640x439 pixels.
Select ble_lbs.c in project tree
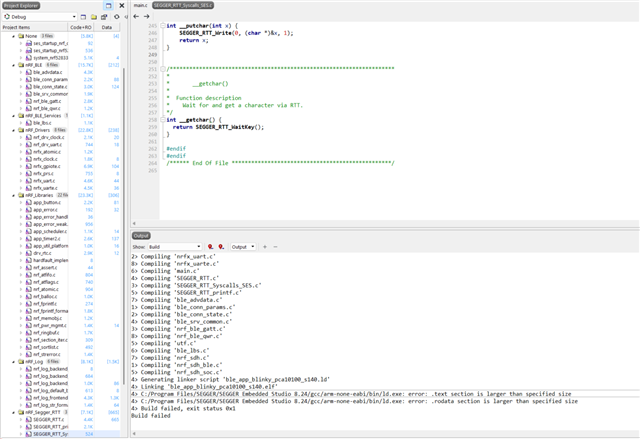[42, 123]
